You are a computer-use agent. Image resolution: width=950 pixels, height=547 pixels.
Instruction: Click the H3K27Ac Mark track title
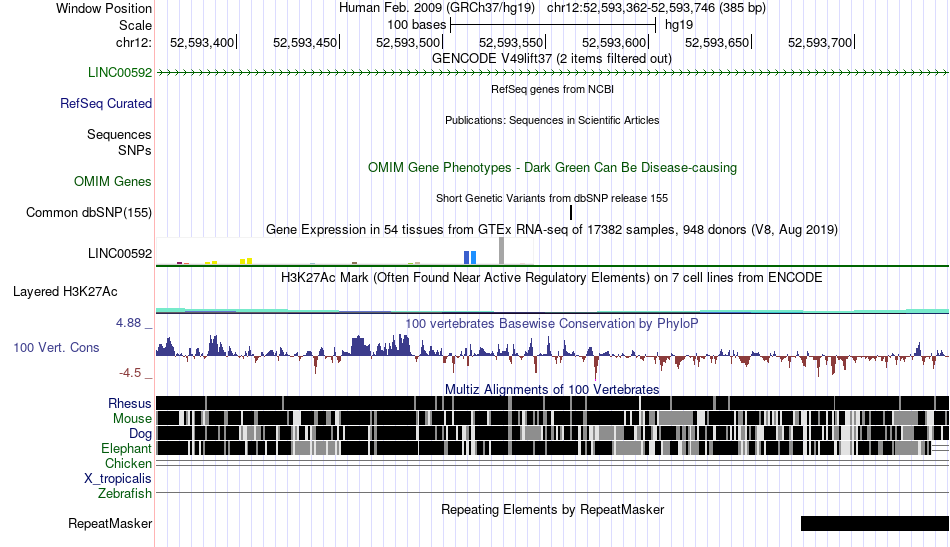552,277
